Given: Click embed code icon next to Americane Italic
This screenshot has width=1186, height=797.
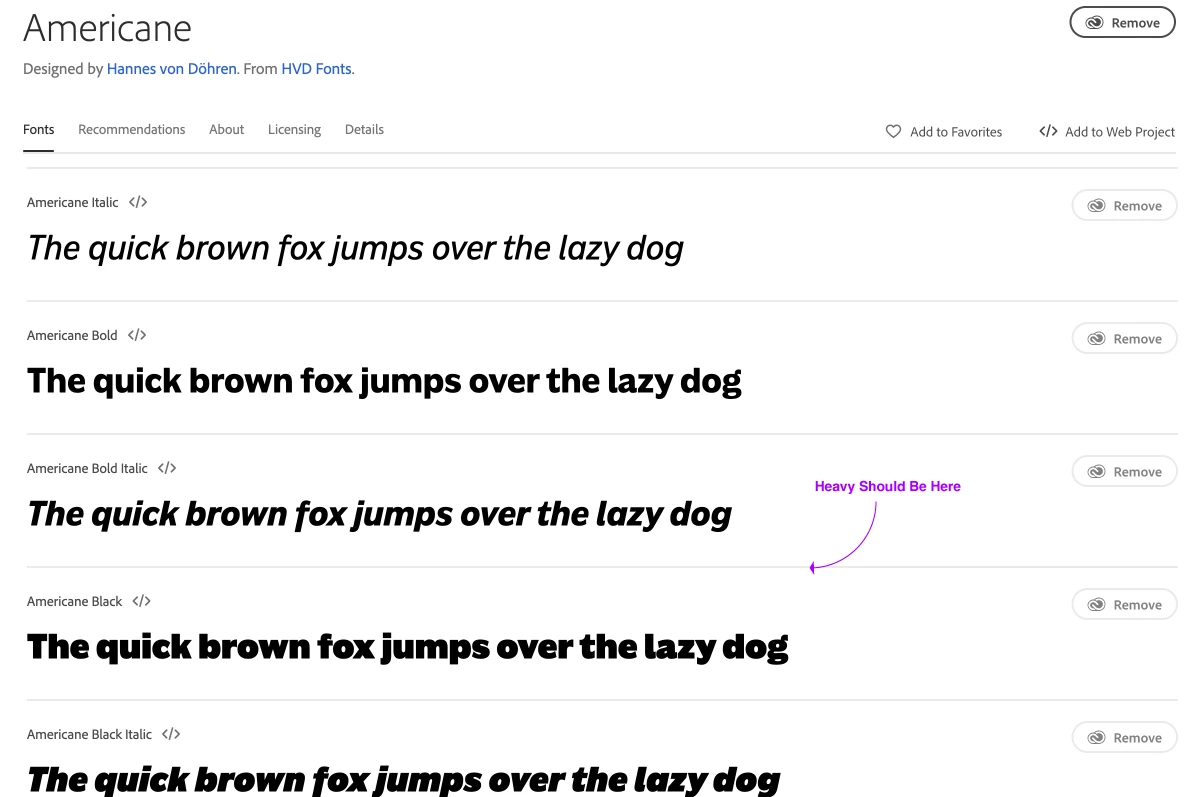Looking at the screenshot, I should [138, 202].
